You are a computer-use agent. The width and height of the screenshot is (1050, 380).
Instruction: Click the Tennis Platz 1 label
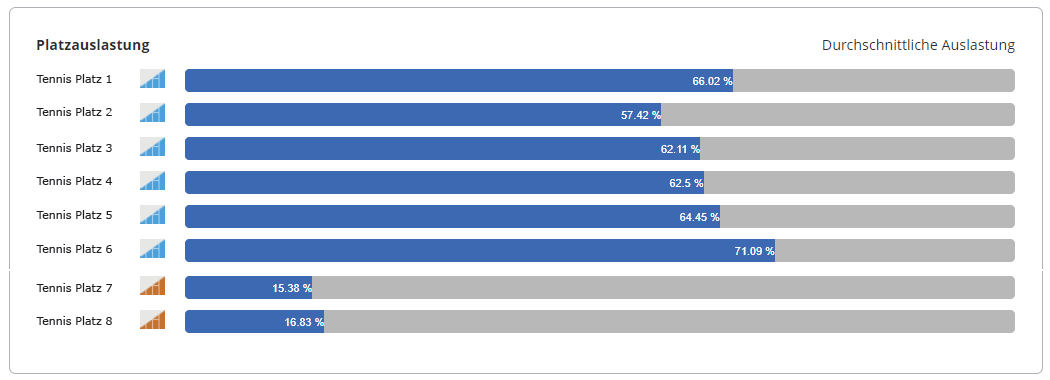coord(74,79)
